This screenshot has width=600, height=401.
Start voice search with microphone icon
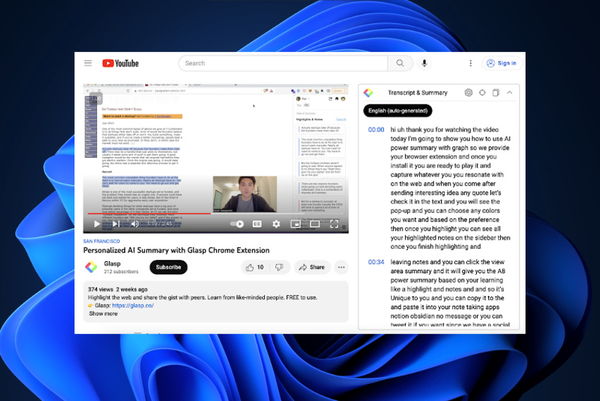424,63
